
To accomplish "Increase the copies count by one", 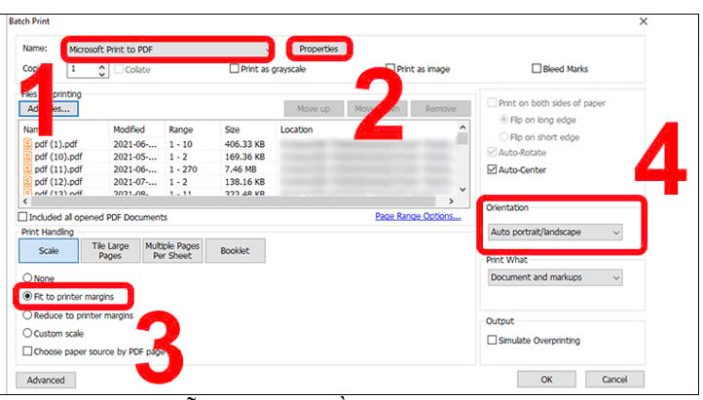I will point(102,66).
